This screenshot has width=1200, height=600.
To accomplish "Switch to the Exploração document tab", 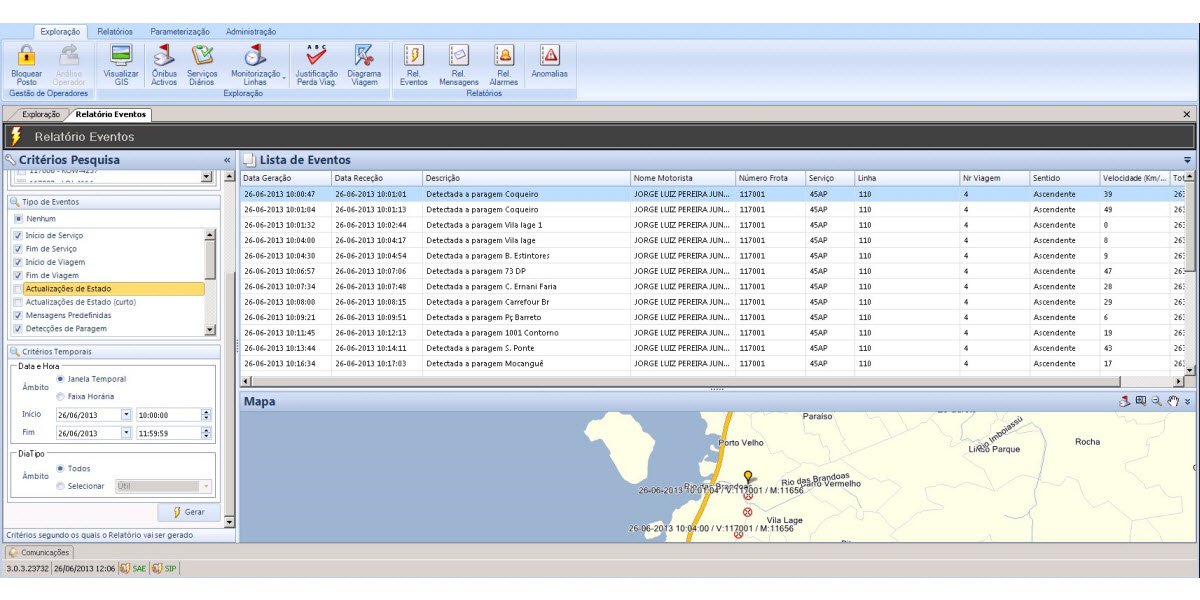I will [x=40, y=114].
